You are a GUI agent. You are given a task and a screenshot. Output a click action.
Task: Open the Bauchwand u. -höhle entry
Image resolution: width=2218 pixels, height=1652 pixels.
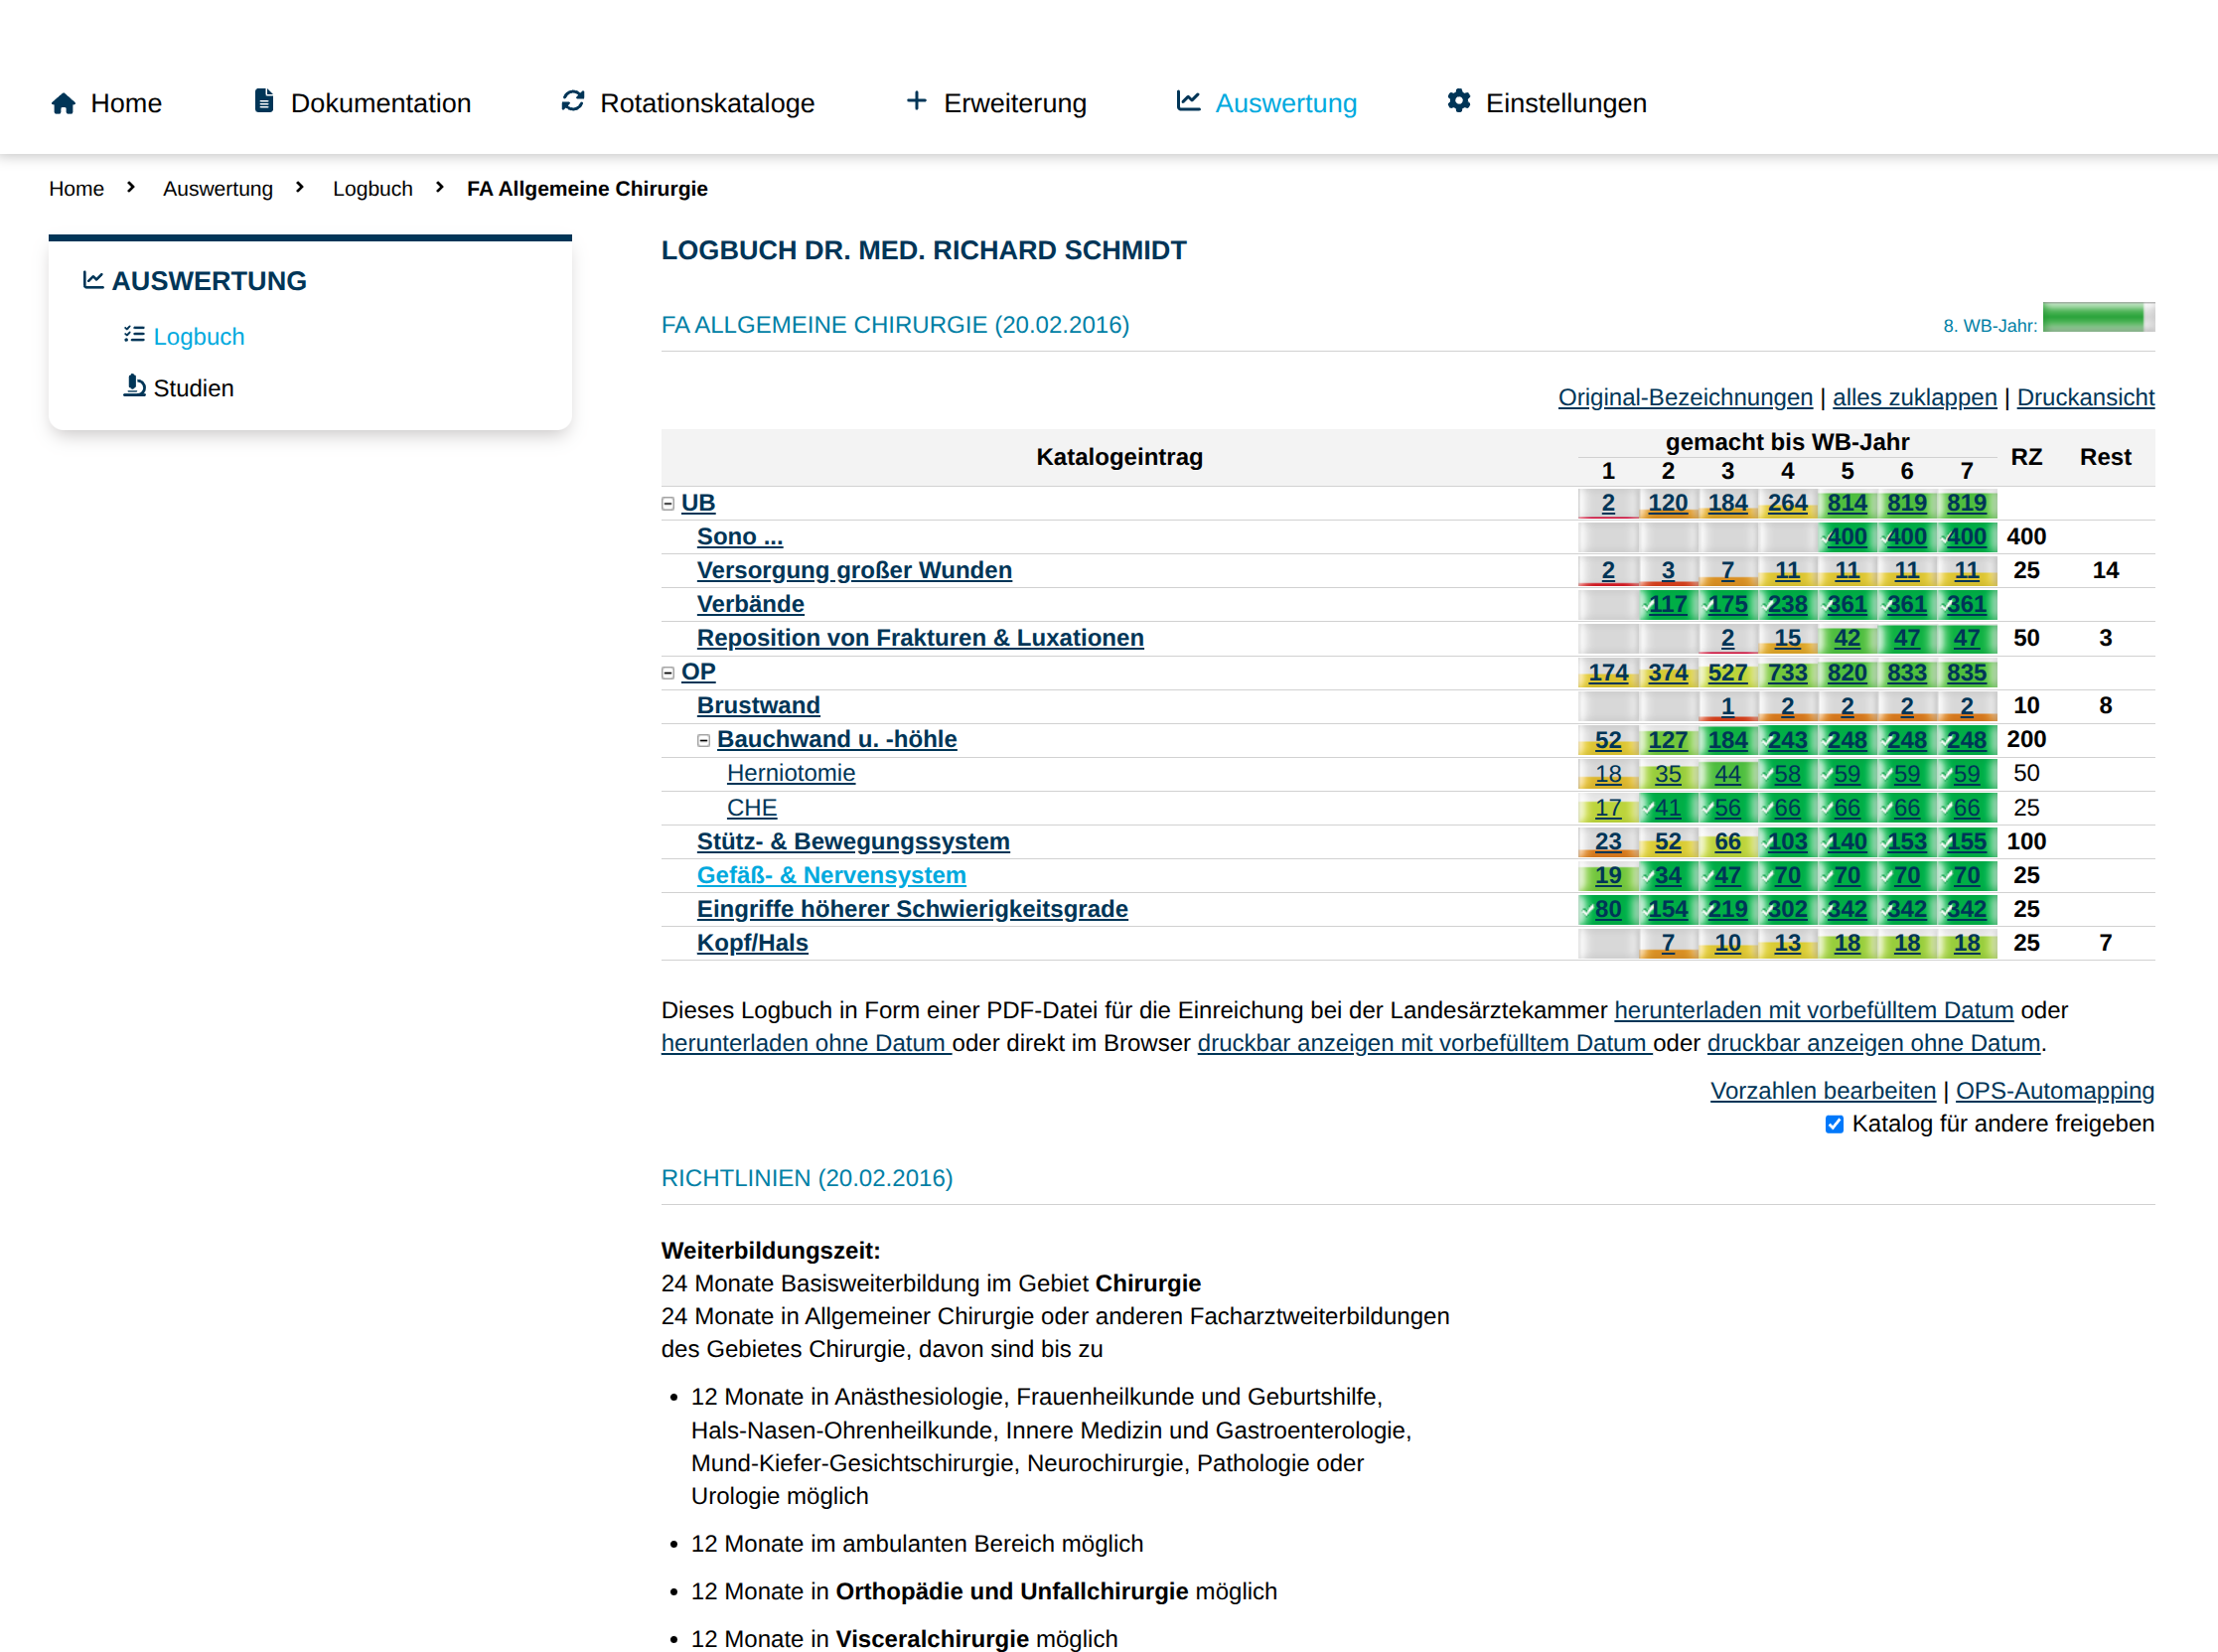click(x=837, y=740)
